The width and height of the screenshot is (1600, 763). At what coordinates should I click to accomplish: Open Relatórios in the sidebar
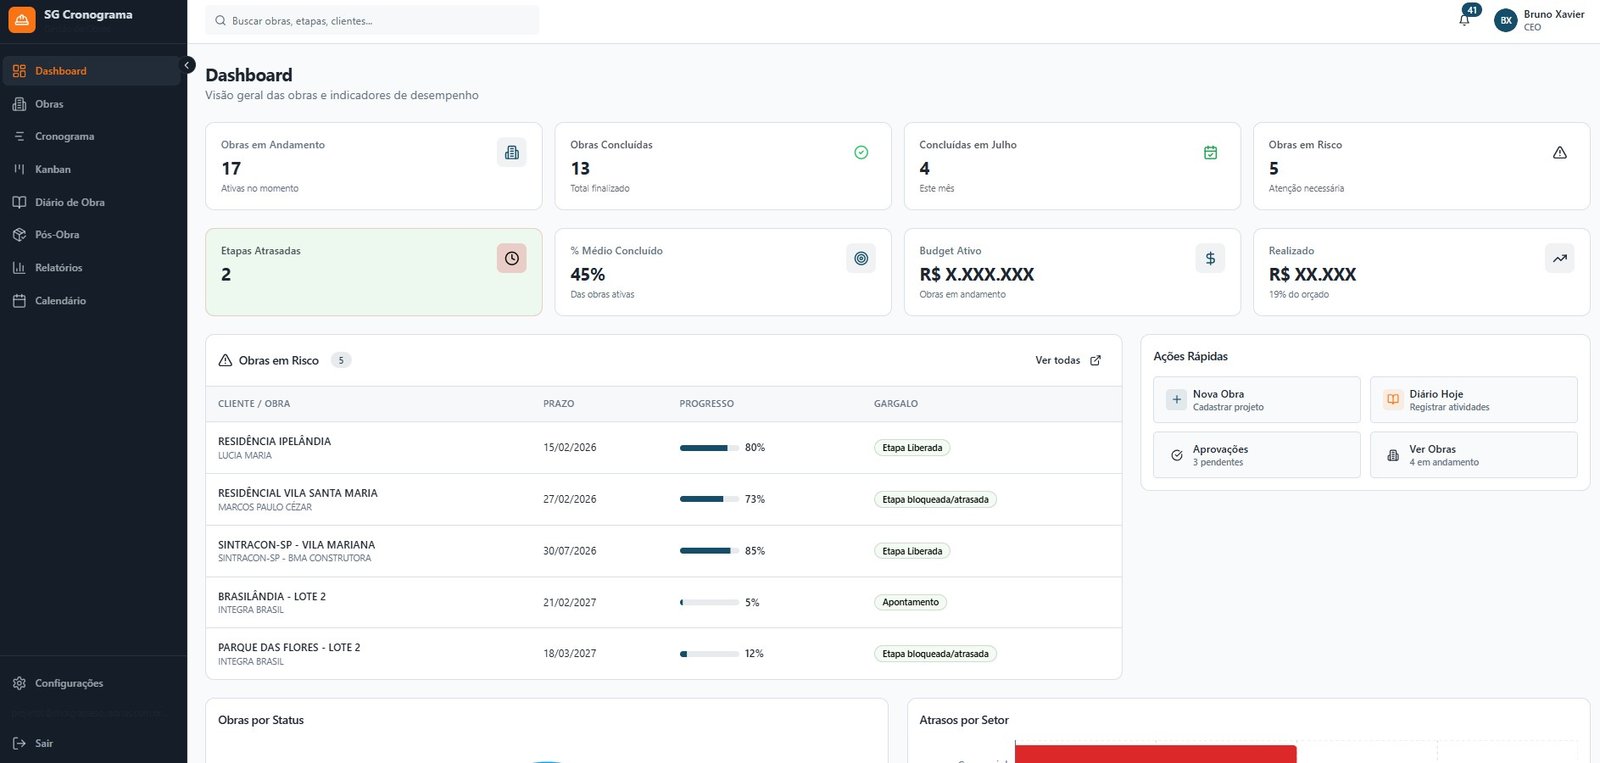92,268
